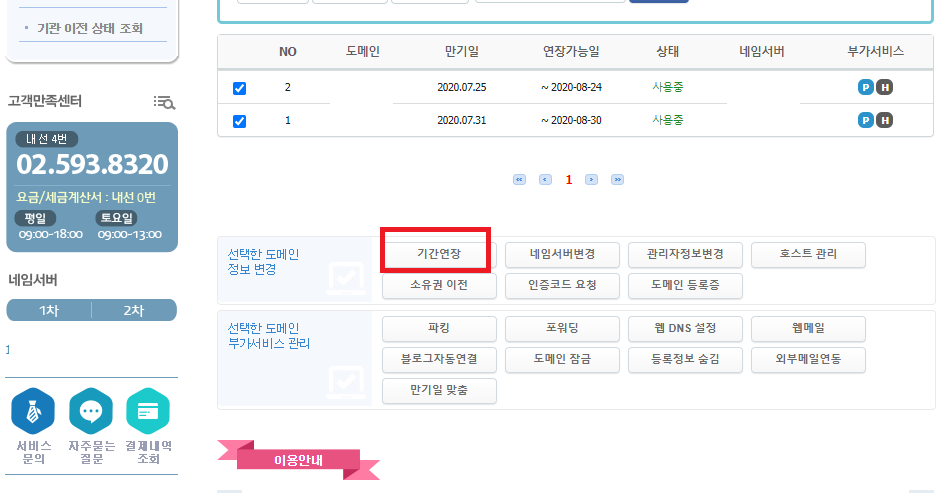Click the 부가서비스 column header
This screenshot has width=945, height=493.
tap(875, 51)
